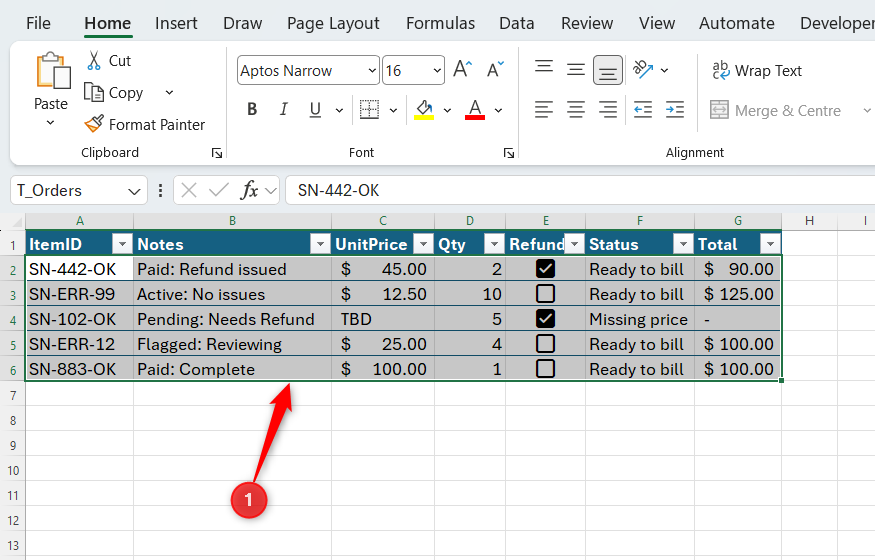
Task: Open the File tab
Action: pyautogui.click(x=38, y=23)
